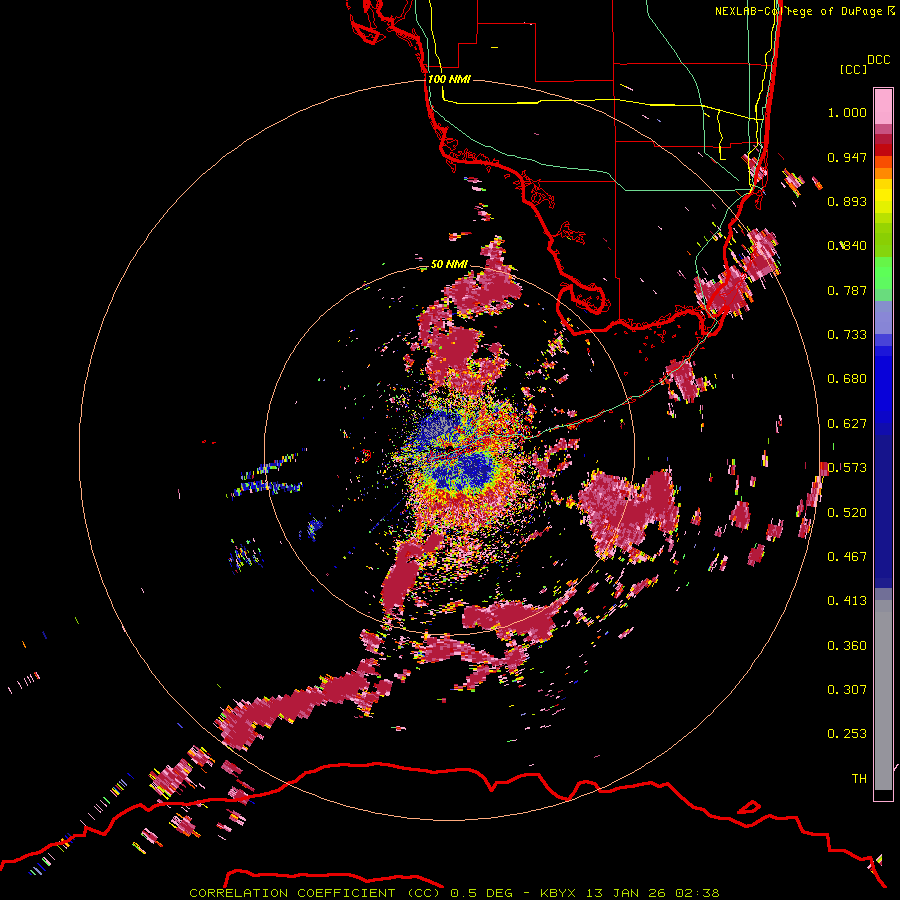The image size is (900, 900).
Task: Select the 0.360 legend value
Action: (x=847, y=646)
